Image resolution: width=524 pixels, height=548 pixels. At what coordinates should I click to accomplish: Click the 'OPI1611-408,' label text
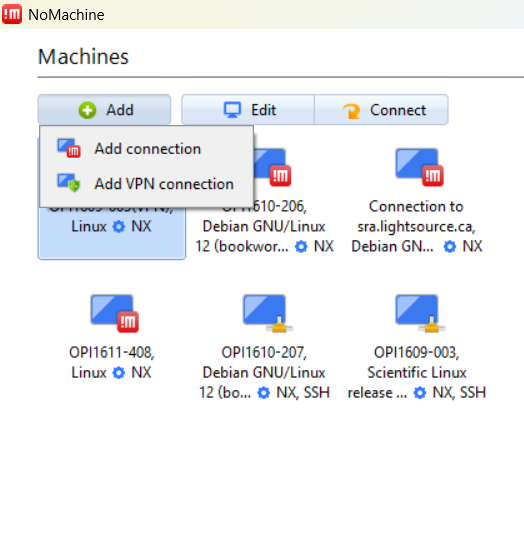112,352
